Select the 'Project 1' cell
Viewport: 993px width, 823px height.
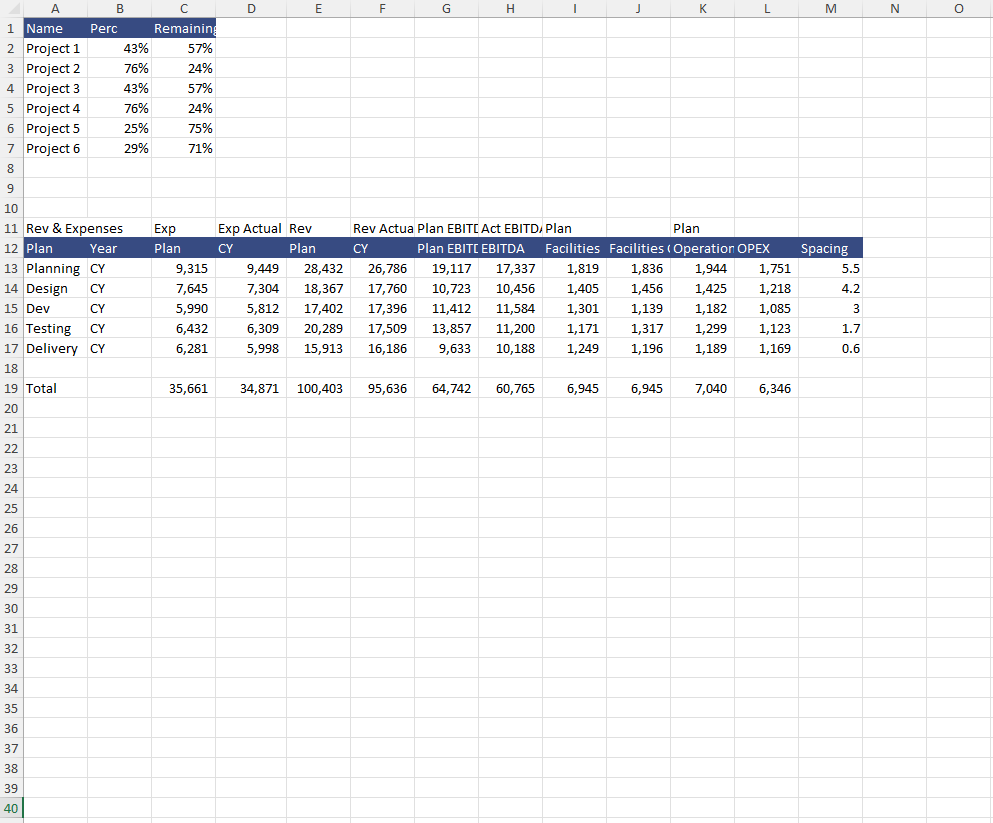coord(56,49)
